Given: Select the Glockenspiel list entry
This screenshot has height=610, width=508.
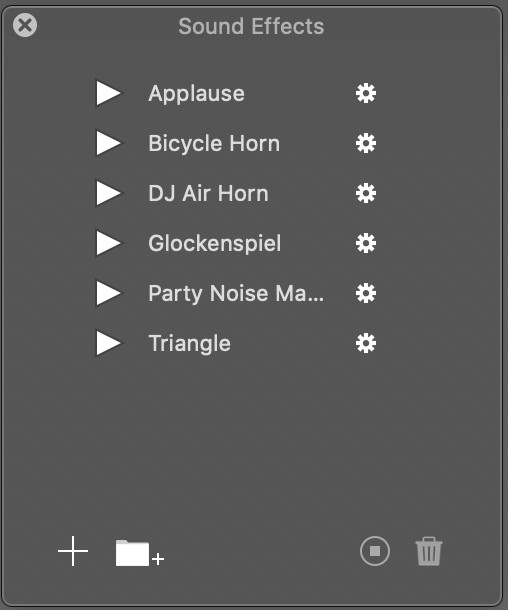Looking at the screenshot, I should point(214,244).
